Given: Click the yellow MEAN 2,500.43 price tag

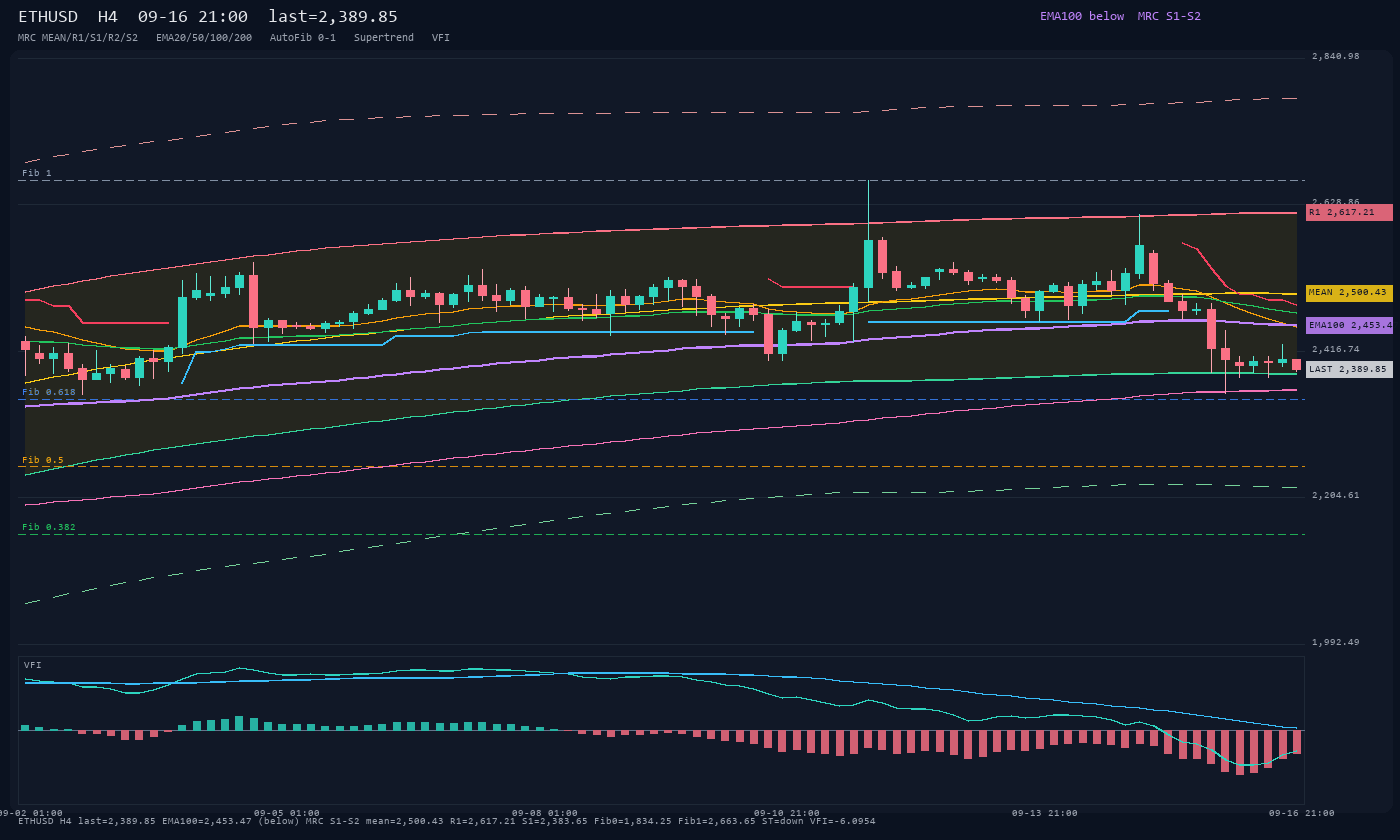Looking at the screenshot, I should (1349, 293).
